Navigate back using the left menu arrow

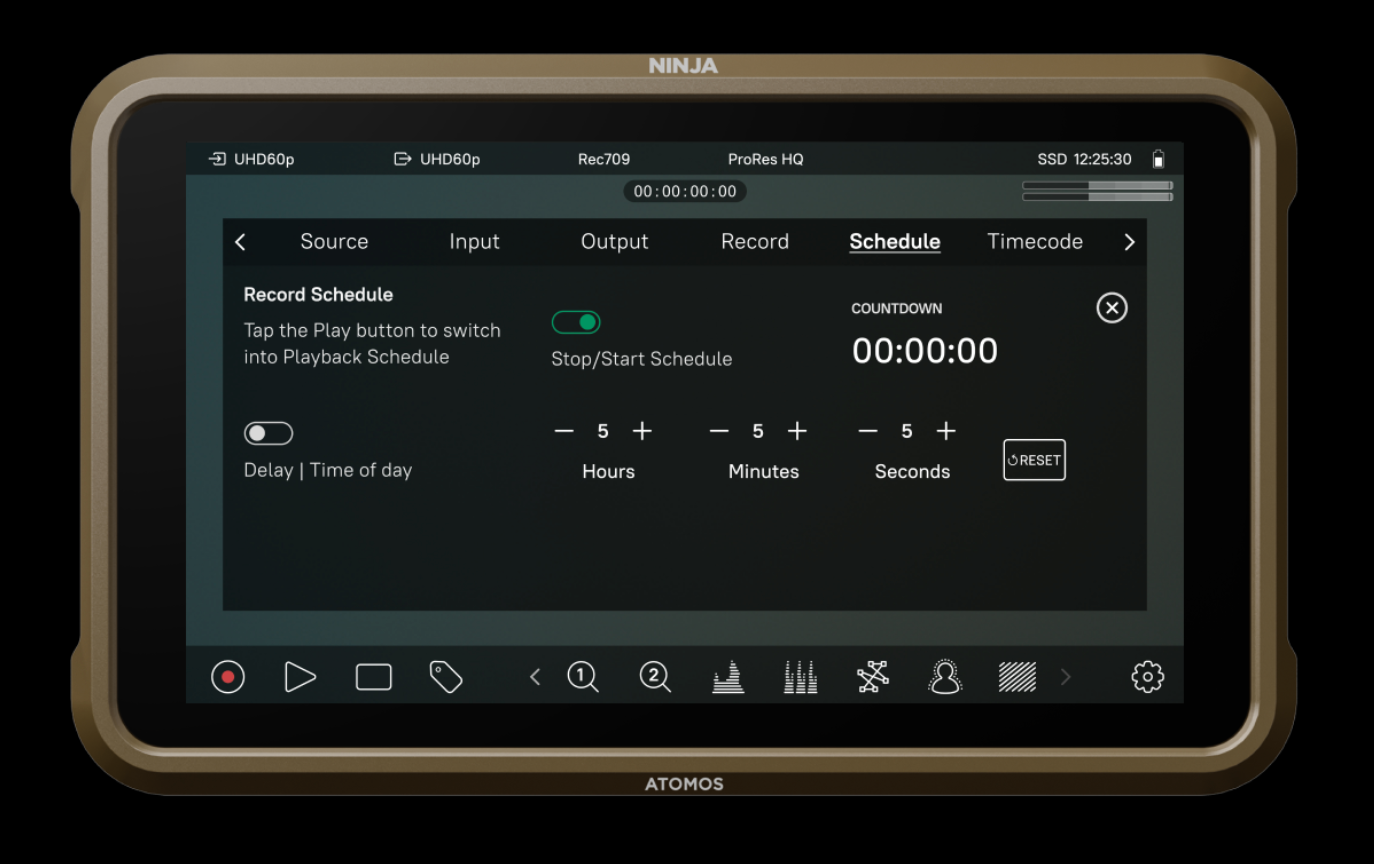(x=240, y=242)
